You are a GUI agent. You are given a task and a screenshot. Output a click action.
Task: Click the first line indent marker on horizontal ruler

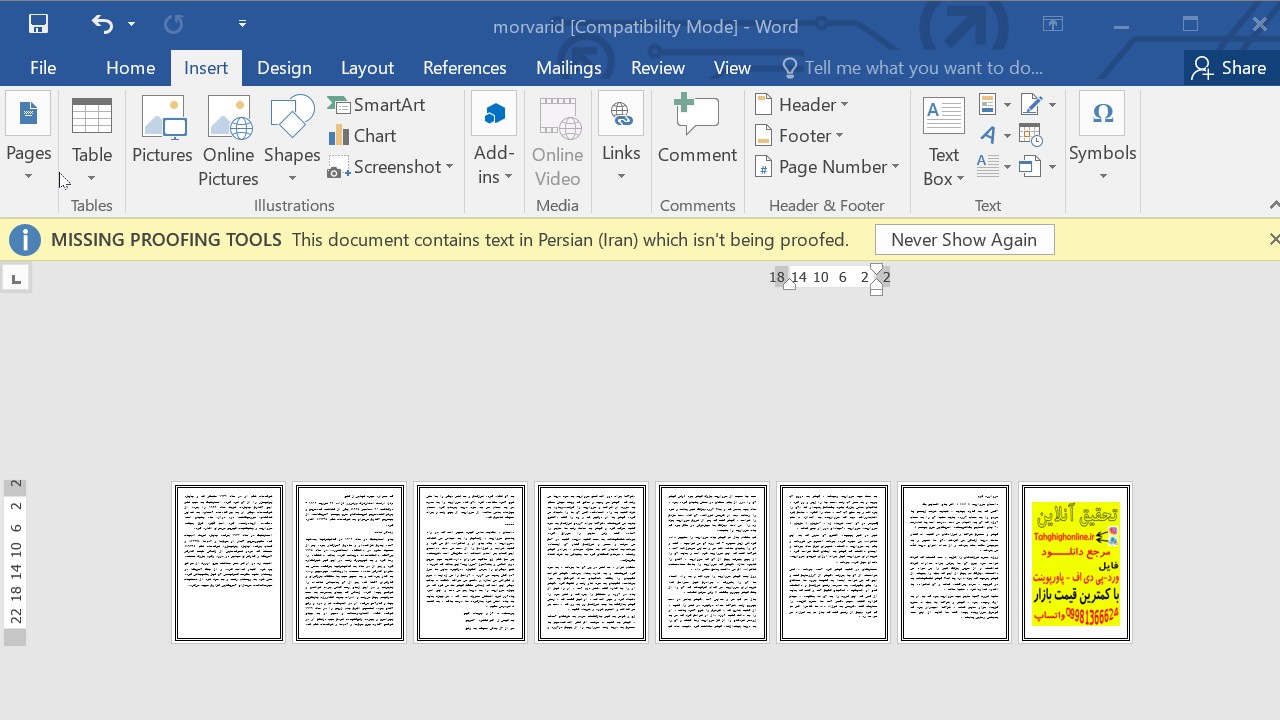877,270
